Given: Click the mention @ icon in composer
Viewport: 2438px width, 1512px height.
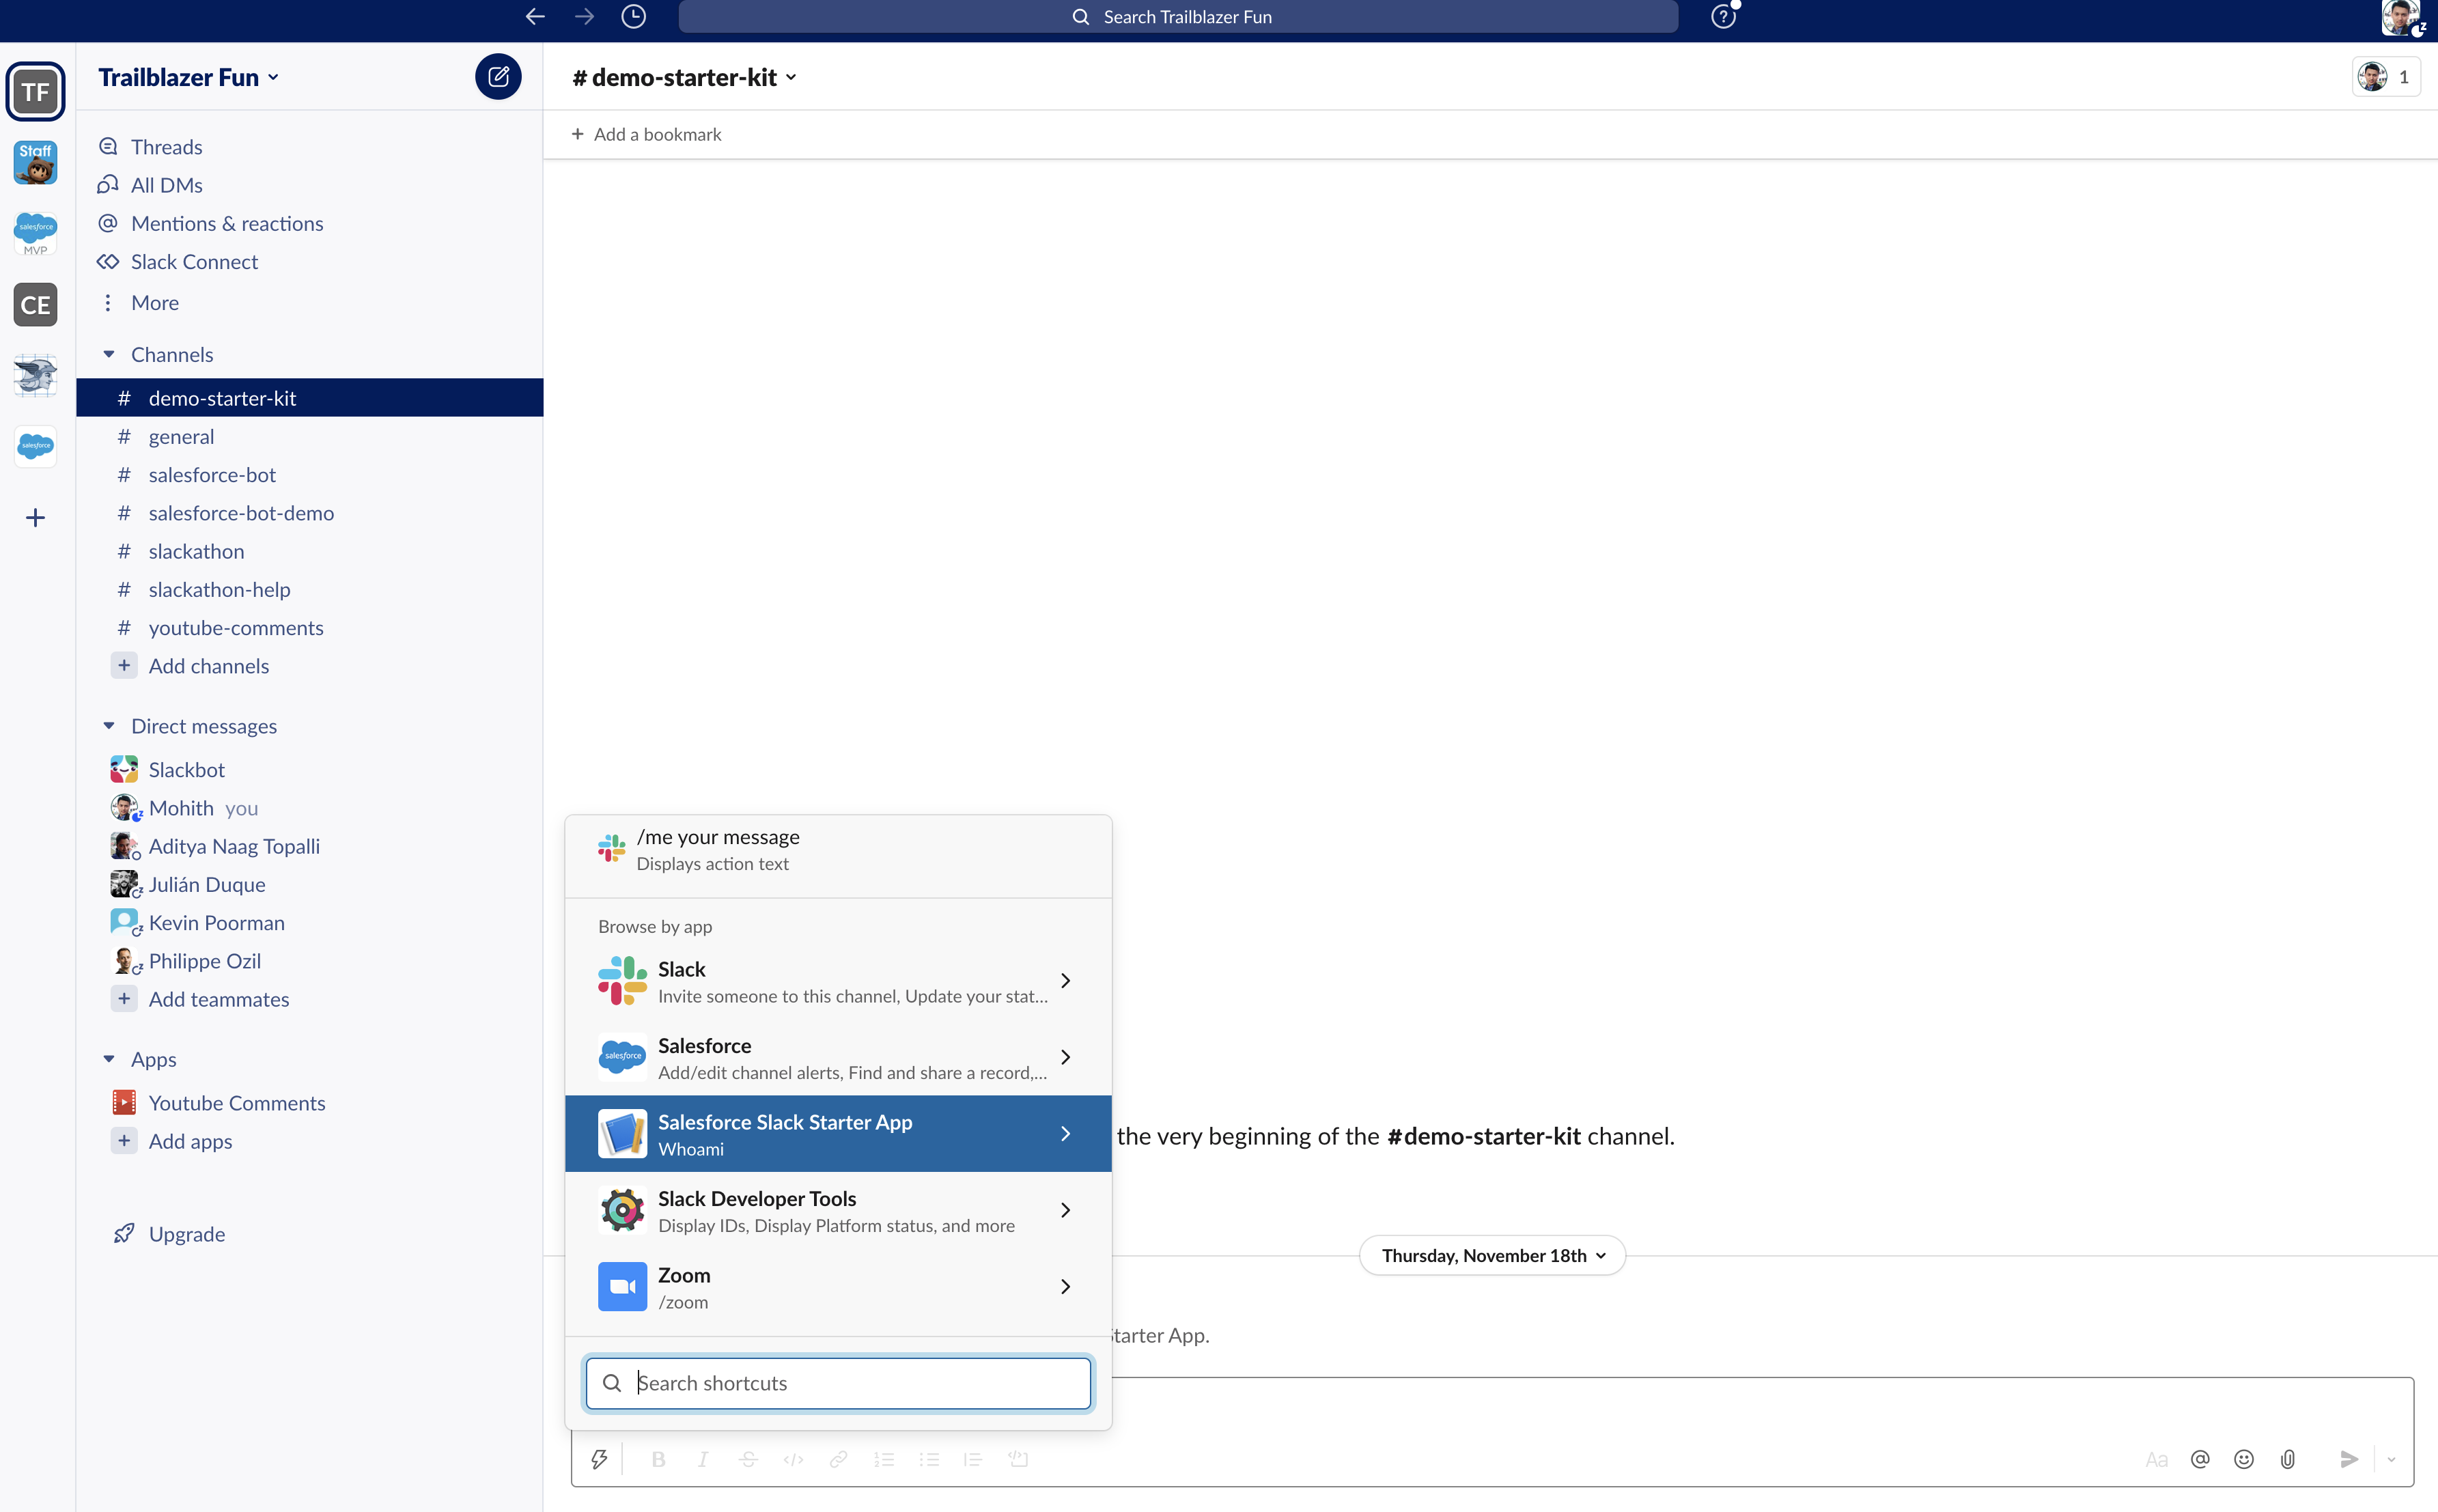Looking at the screenshot, I should click(2199, 1459).
